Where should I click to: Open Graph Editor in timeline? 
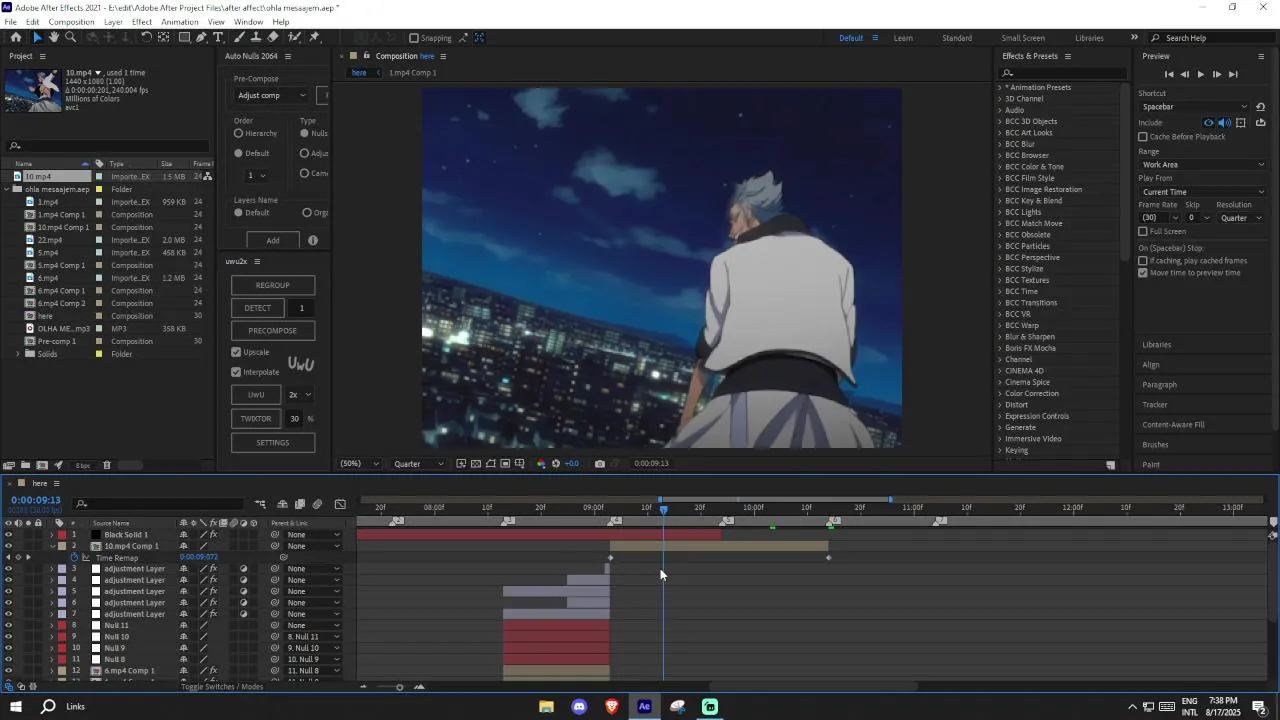click(x=340, y=504)
